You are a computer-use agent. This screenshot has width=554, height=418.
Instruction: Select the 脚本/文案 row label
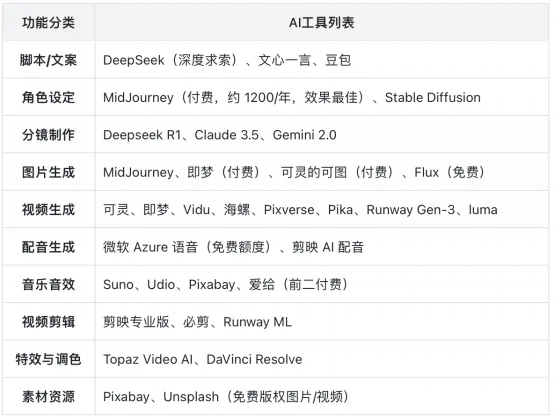click(48, 60)
